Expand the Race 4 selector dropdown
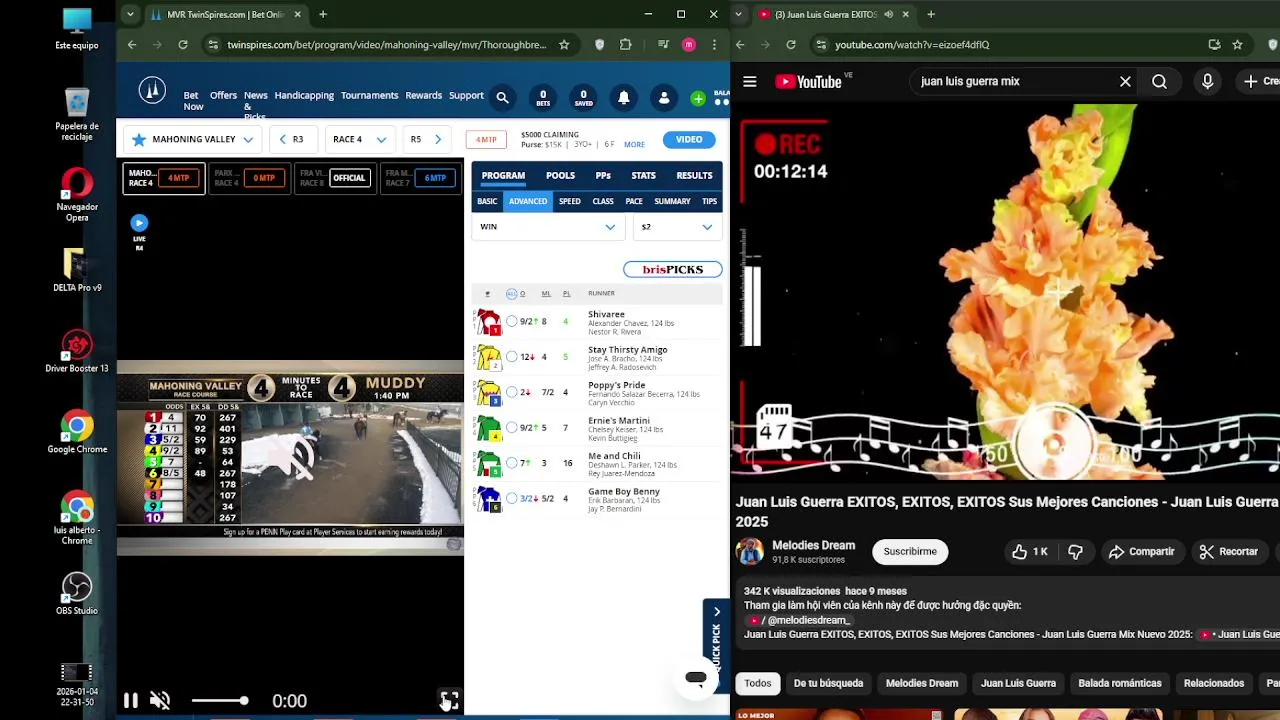Screen dimensions: 1280x720 pyautogui.click(x=381, y=140)
